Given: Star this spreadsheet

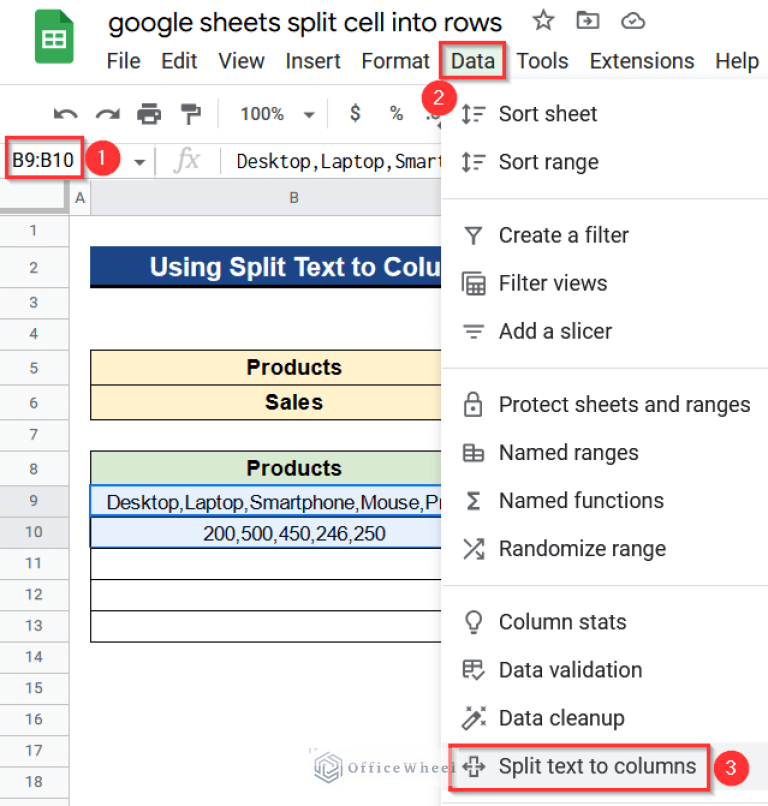Looking at the screenshot, I should coord(543,21).
